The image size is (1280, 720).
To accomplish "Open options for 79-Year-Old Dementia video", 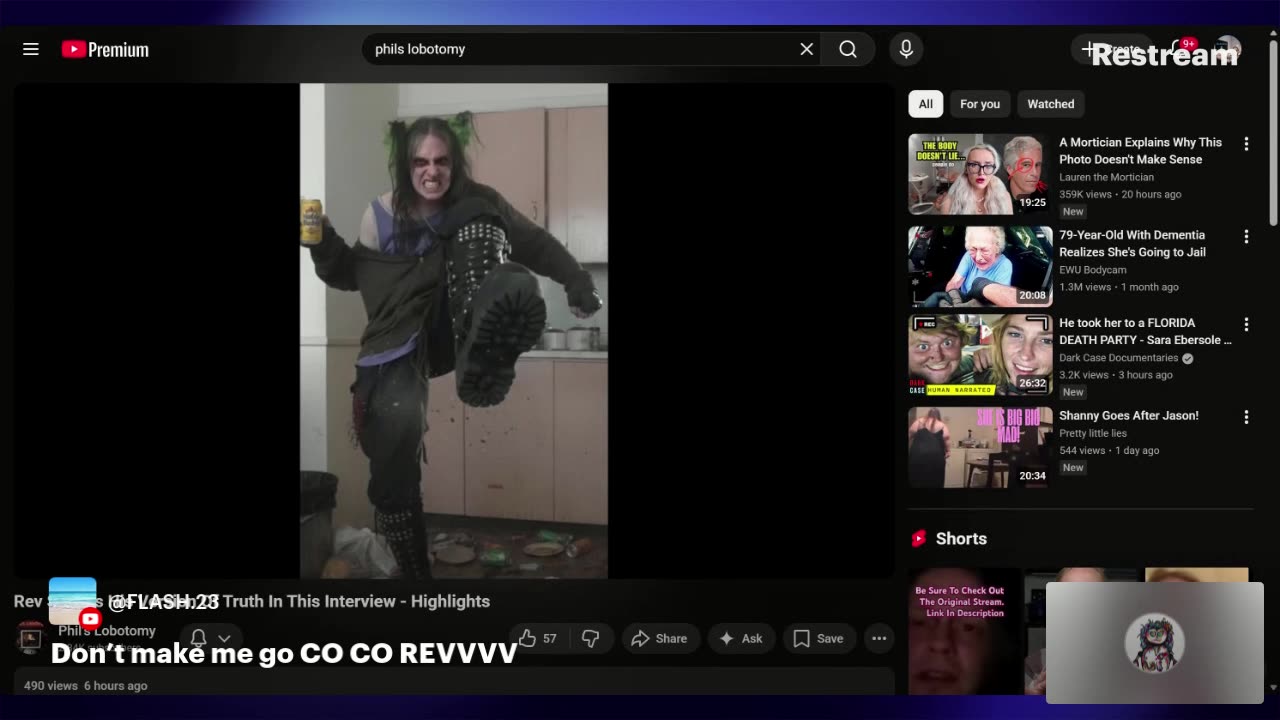I will [x=1246, y=237].
